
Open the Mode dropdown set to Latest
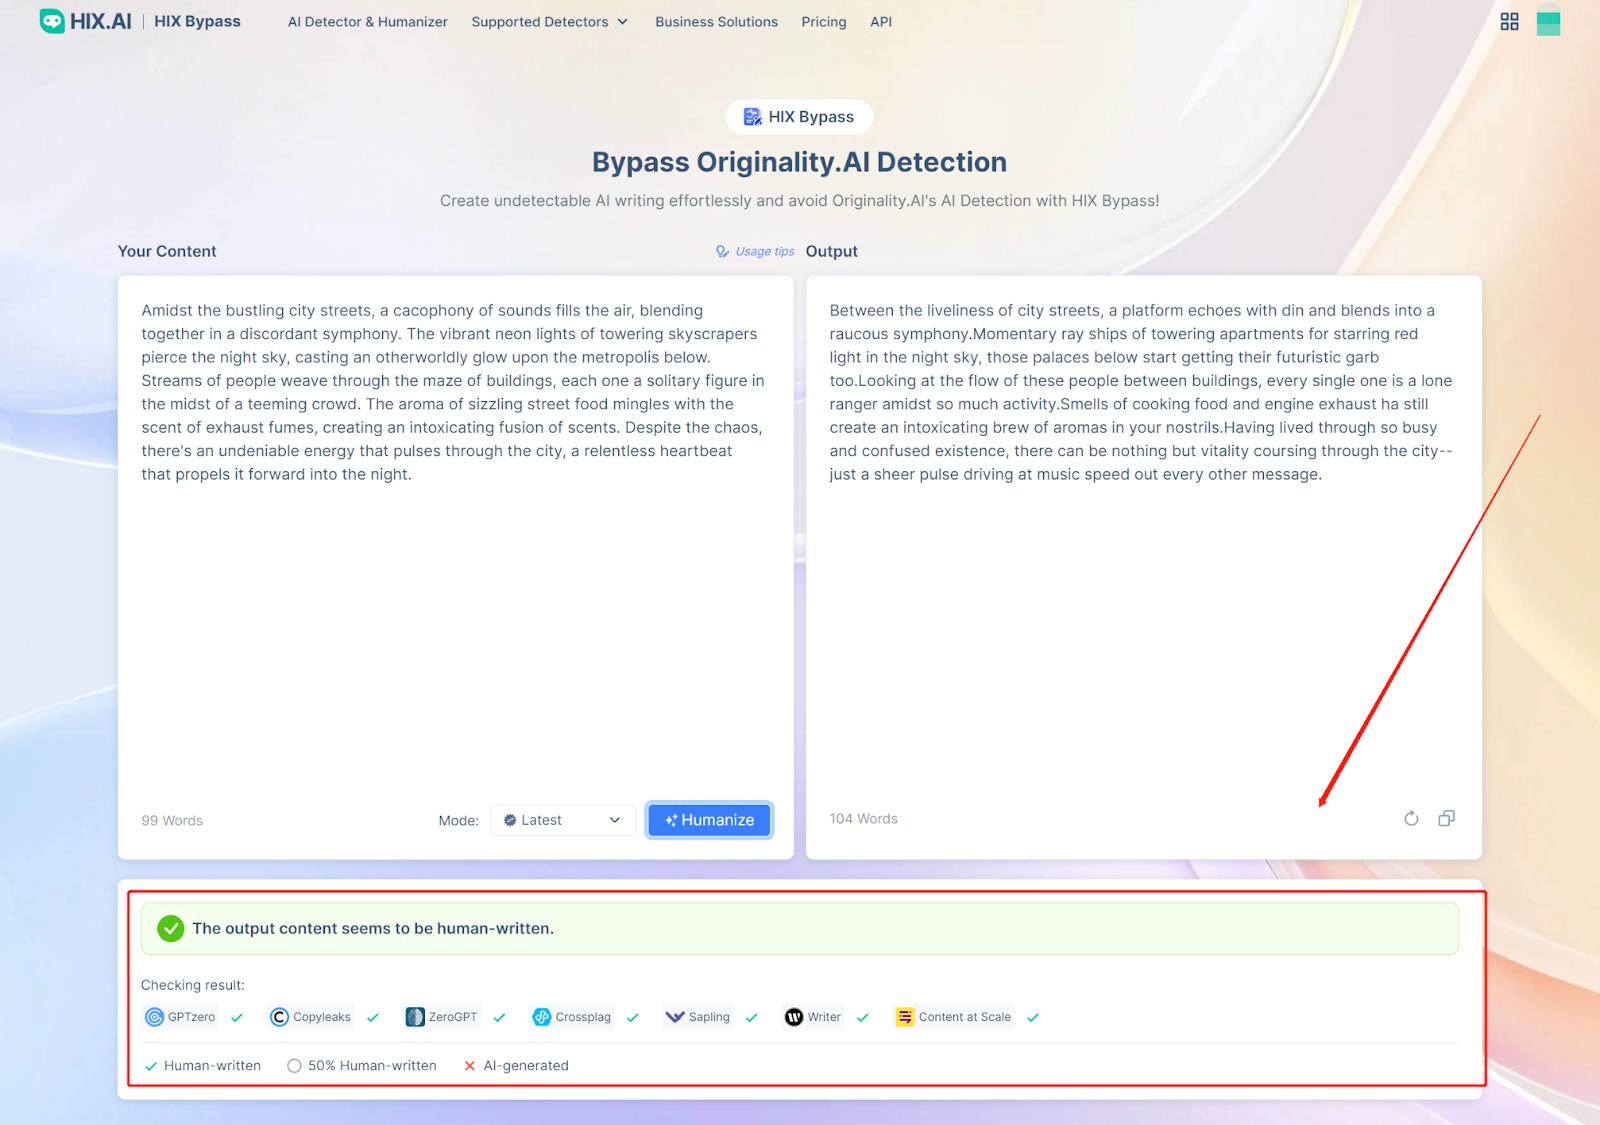(563, 820)
